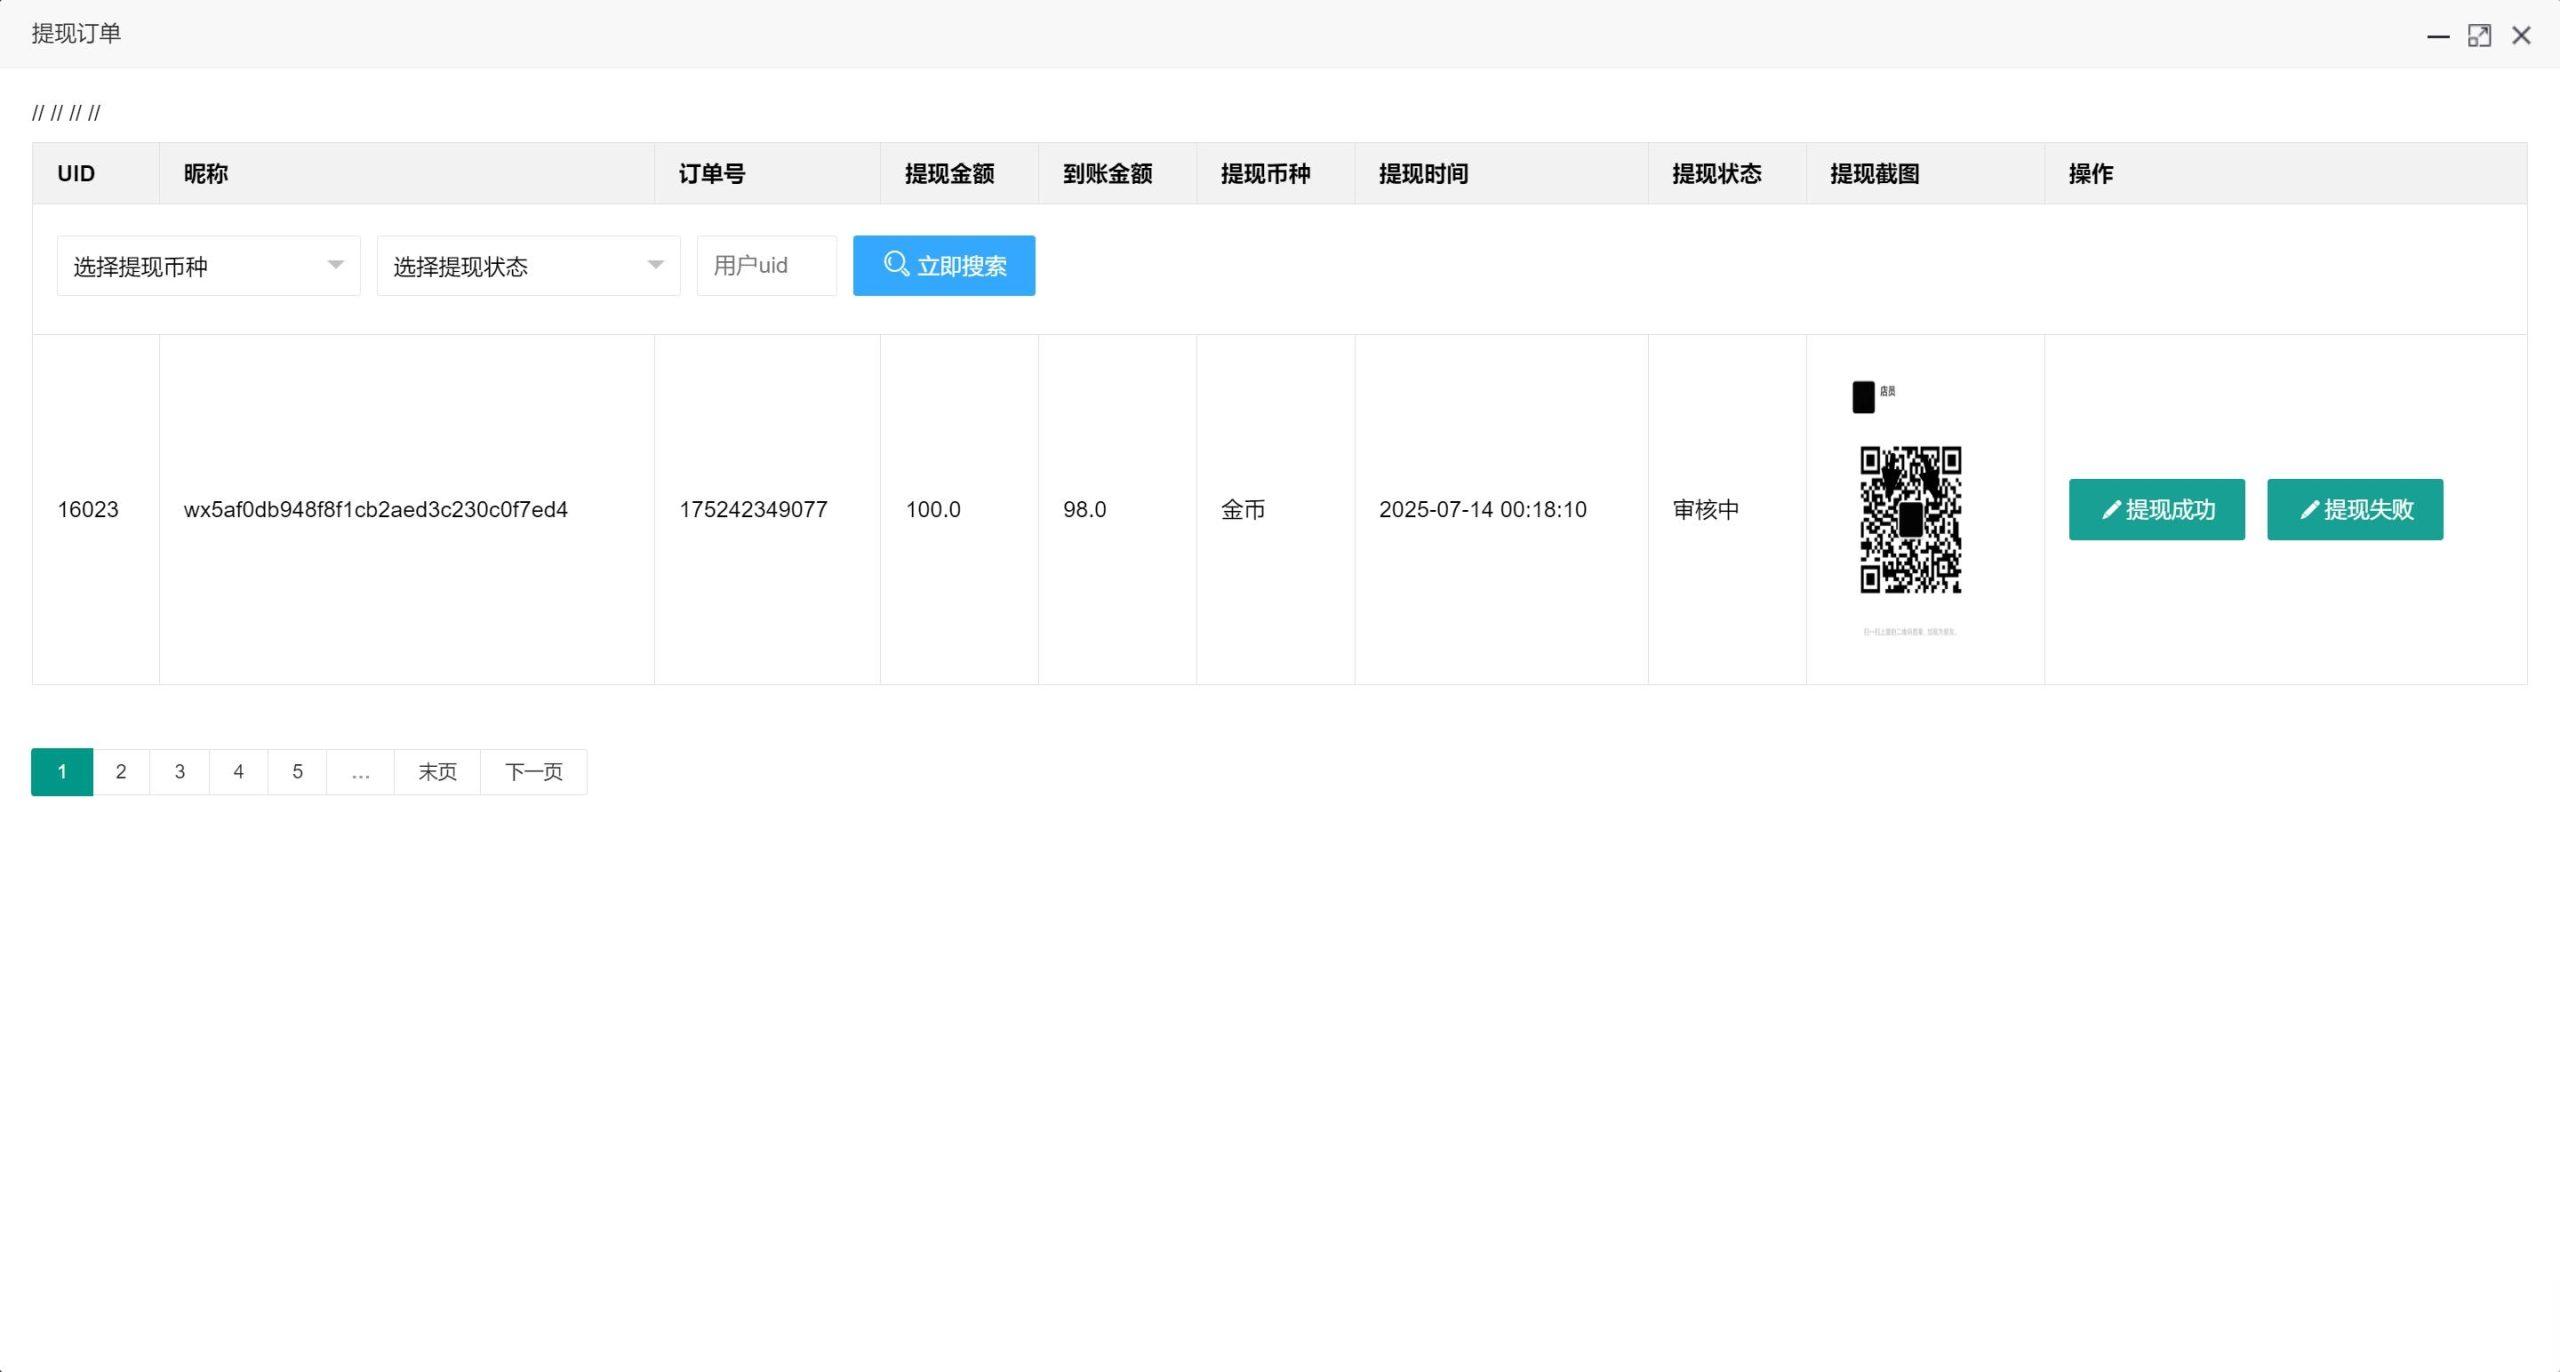This screenshot has width=2560, height=1372.
Task: Go to page 2 of results
Action: tap(120, 771)
